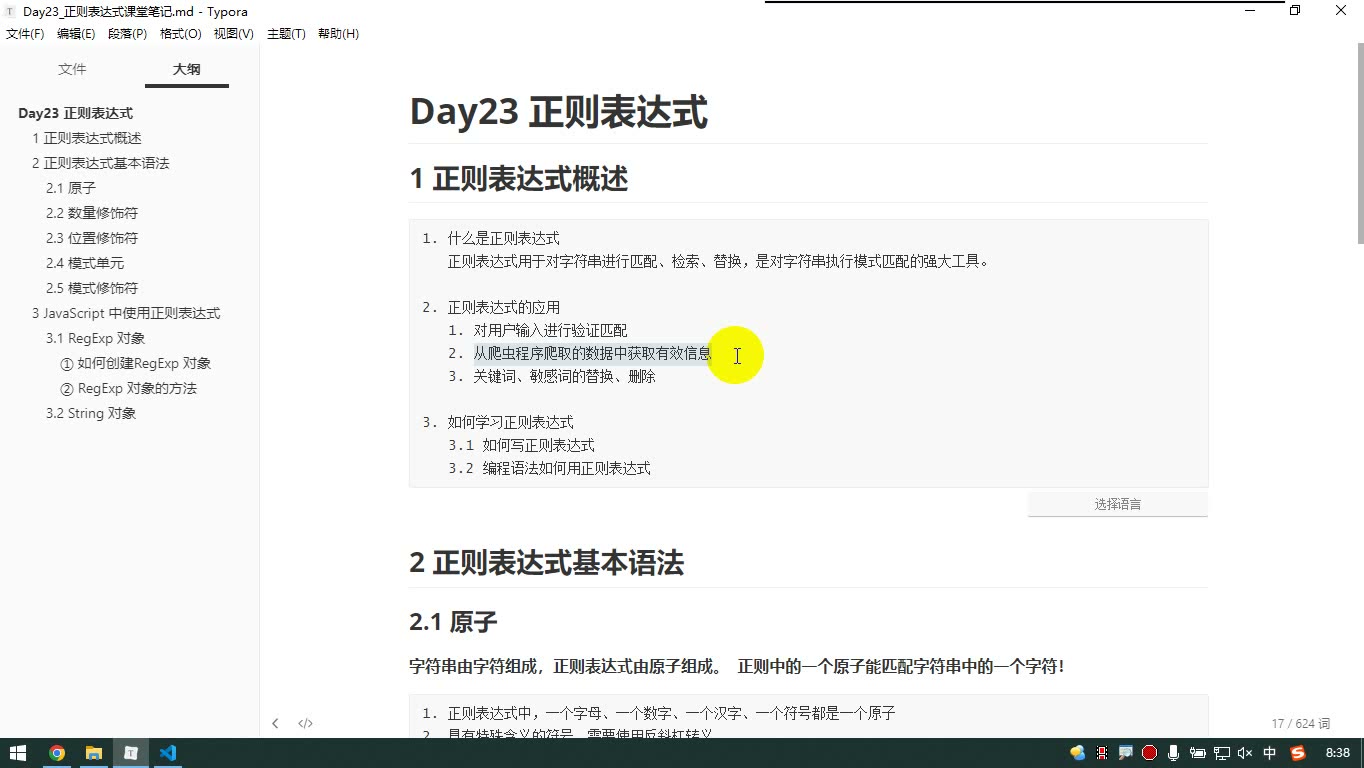The image size is (1364, 768).
Task: Open the 编辑(E) menu
Action: 76,34
